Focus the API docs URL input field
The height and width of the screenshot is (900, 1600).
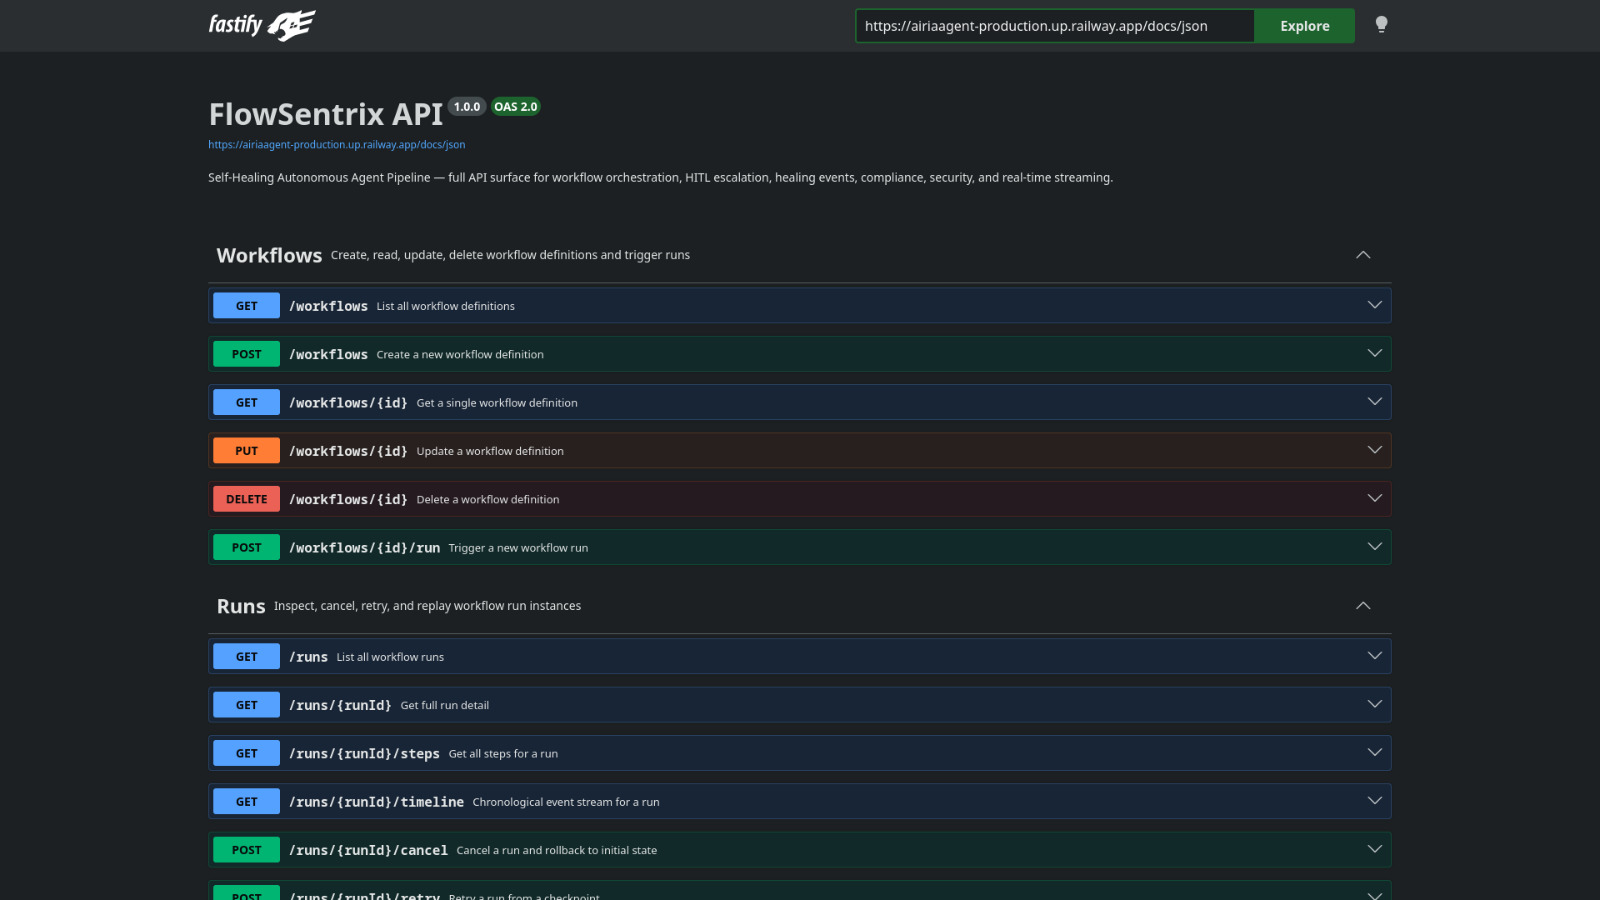pos(1055,26)
